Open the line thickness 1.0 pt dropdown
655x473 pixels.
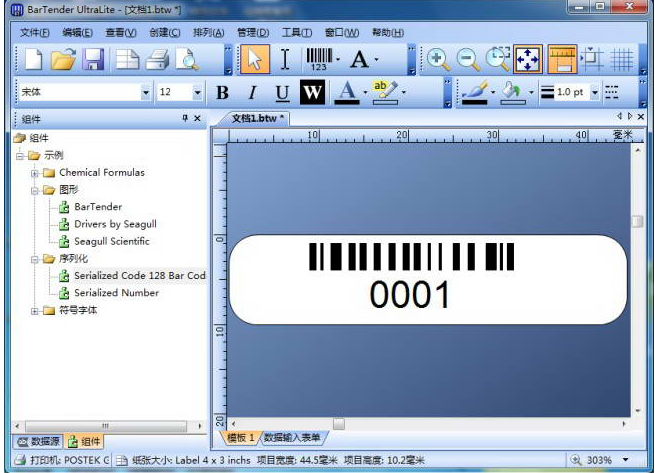[x=594, y=92]
